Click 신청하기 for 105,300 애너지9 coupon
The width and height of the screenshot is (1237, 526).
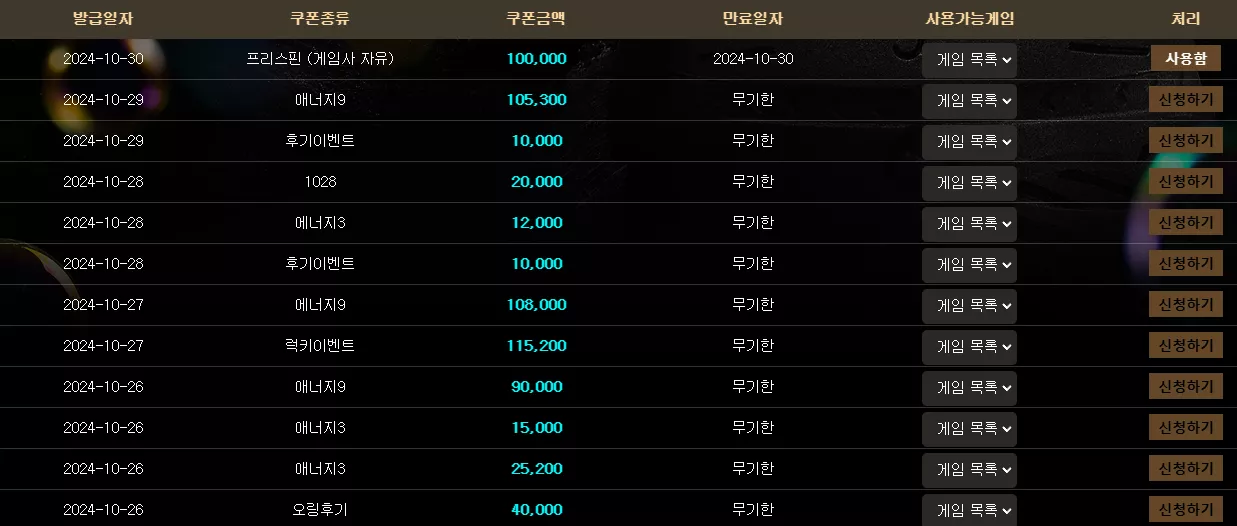(x=1186, y=99)
